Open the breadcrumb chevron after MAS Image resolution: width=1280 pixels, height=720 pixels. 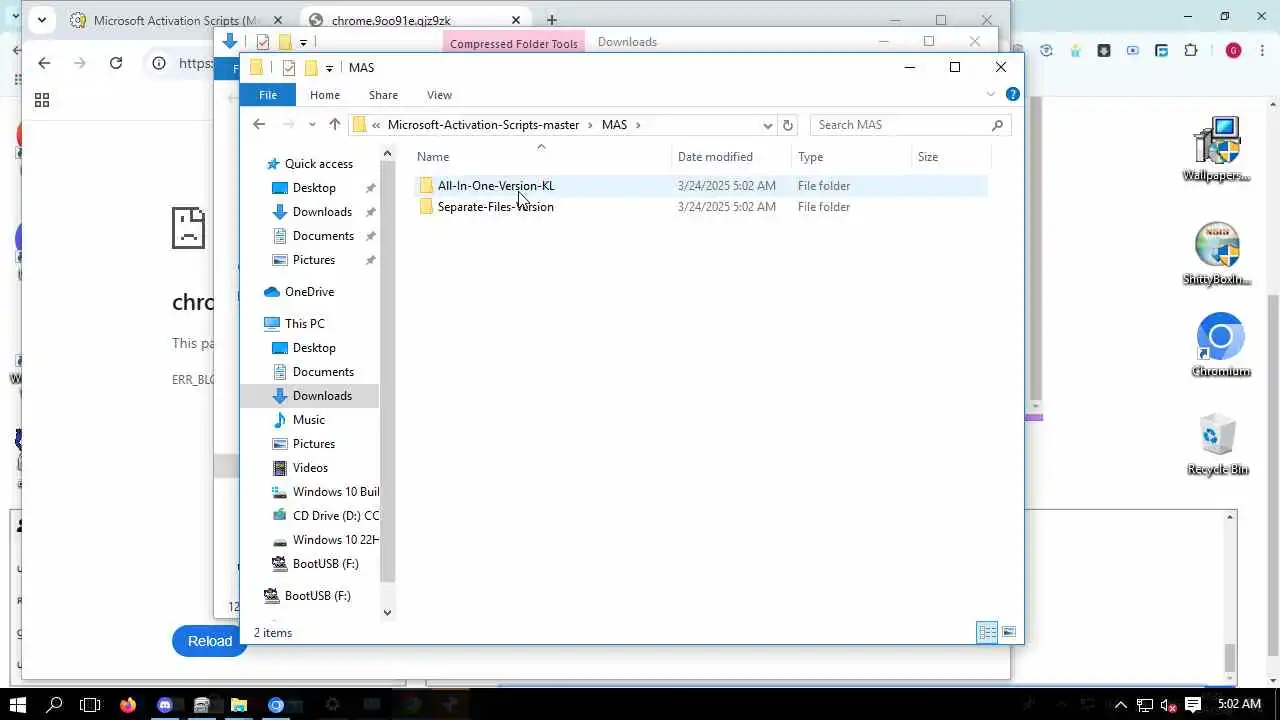coord(638,125)
